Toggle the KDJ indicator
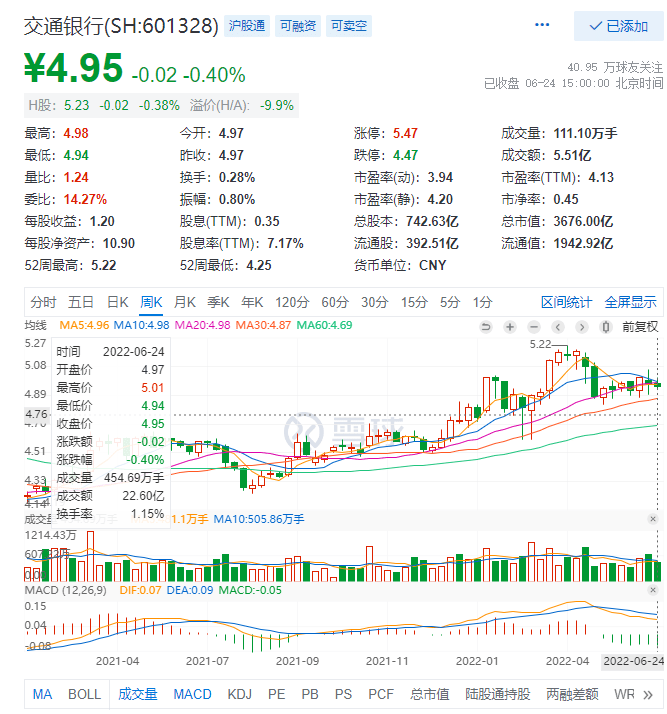667x714 pixels. pos(239,694)
